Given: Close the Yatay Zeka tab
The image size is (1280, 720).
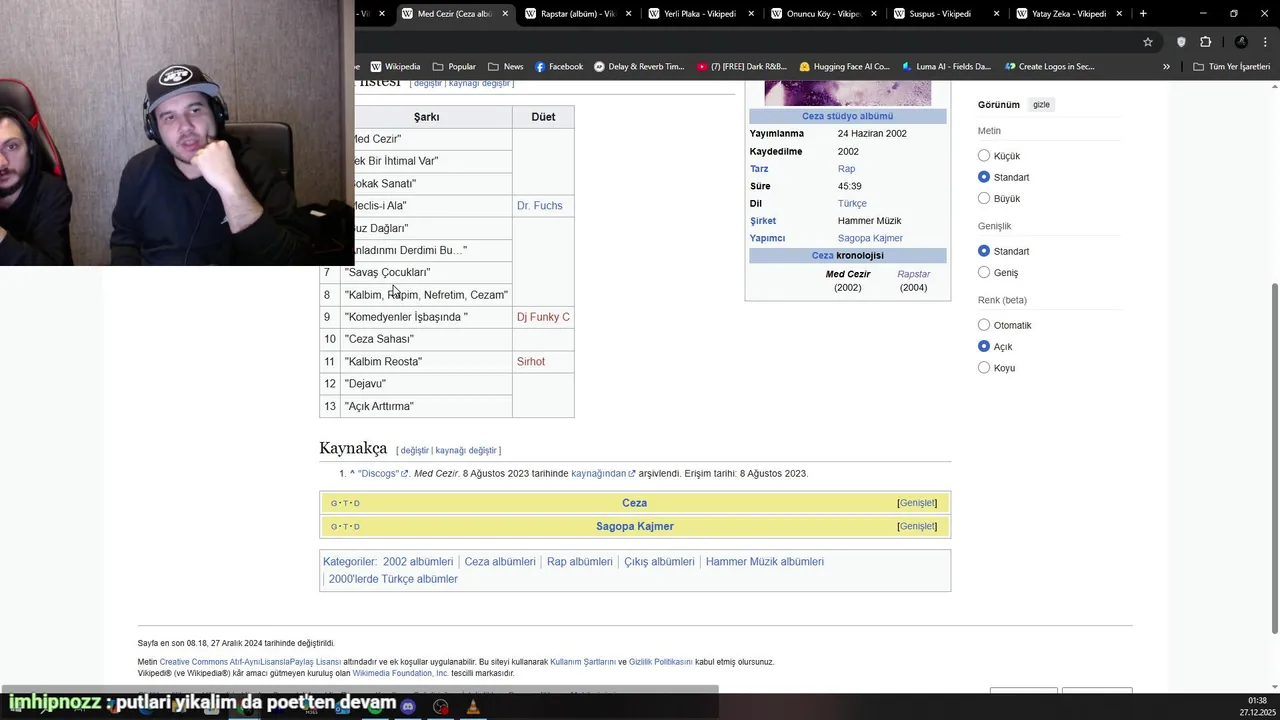Looking at the screenshot, I should click(1120, 14).
